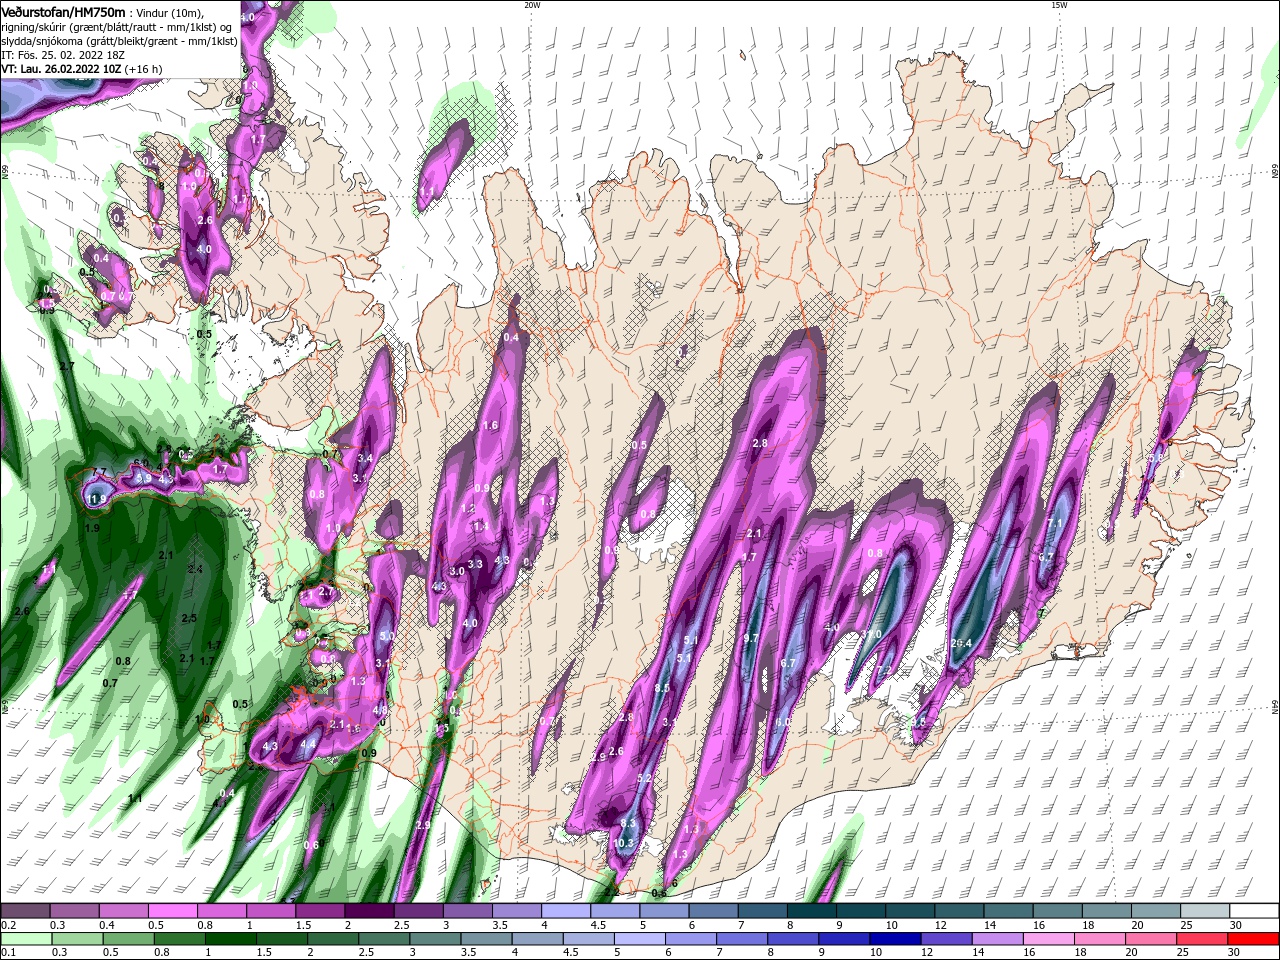Select the lavender 14–16 rain scale swatch
This screenshot has height=960, width=1280.
coord(999,939)
